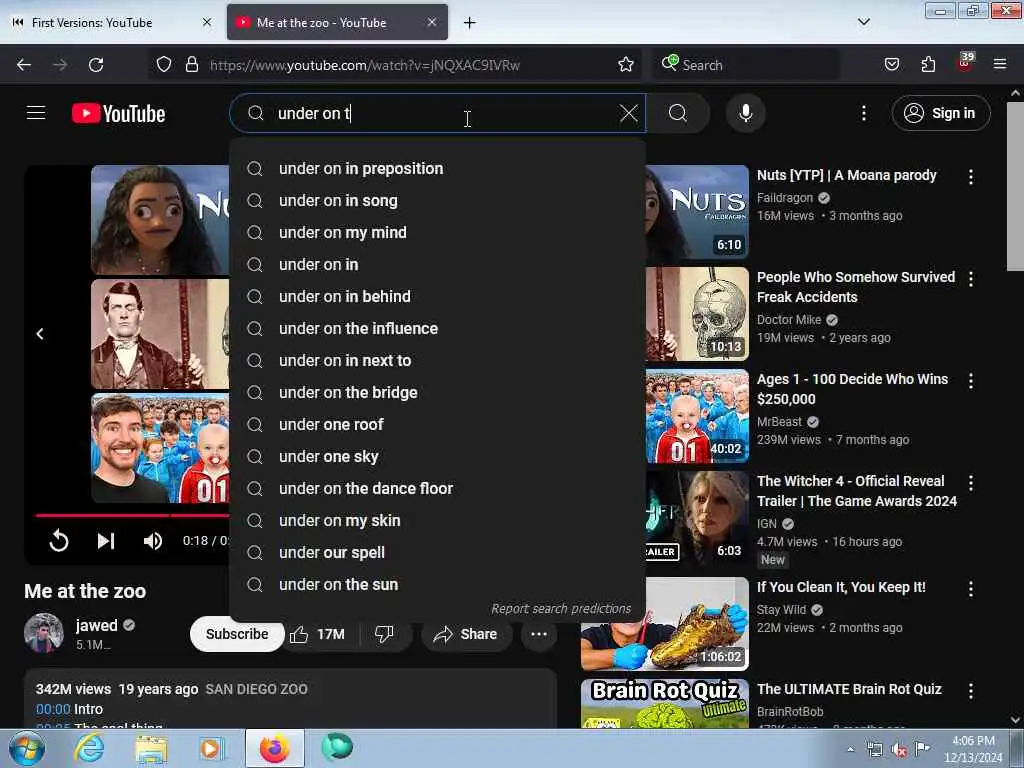Show previous endscreen suggestions arrow

click(40, 334)
